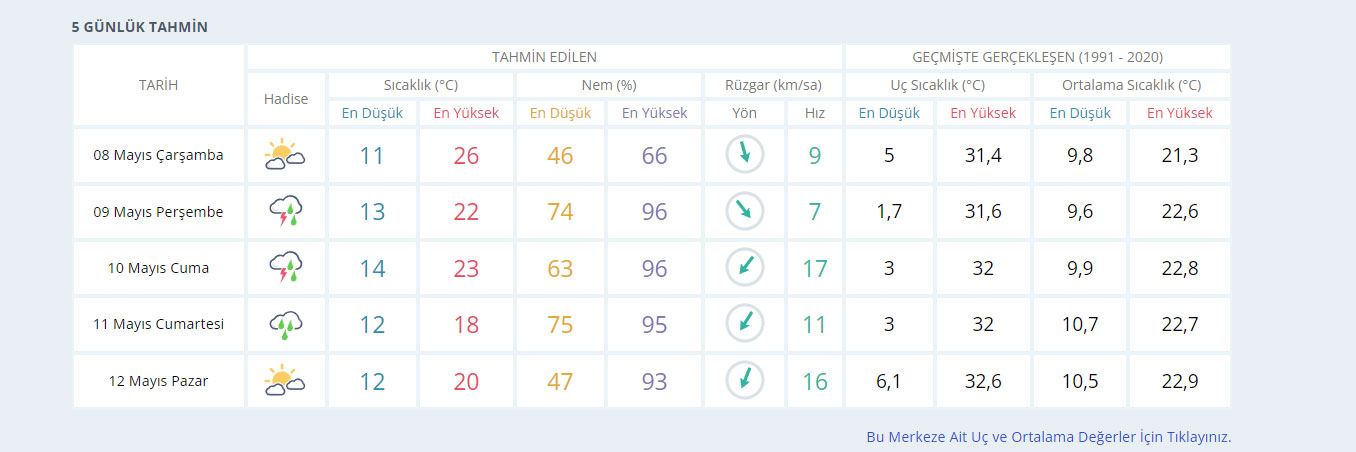Click the 5 GÜNLÜK TAHMİN heading
1356x452 pixels.
[x=140, y=27]
